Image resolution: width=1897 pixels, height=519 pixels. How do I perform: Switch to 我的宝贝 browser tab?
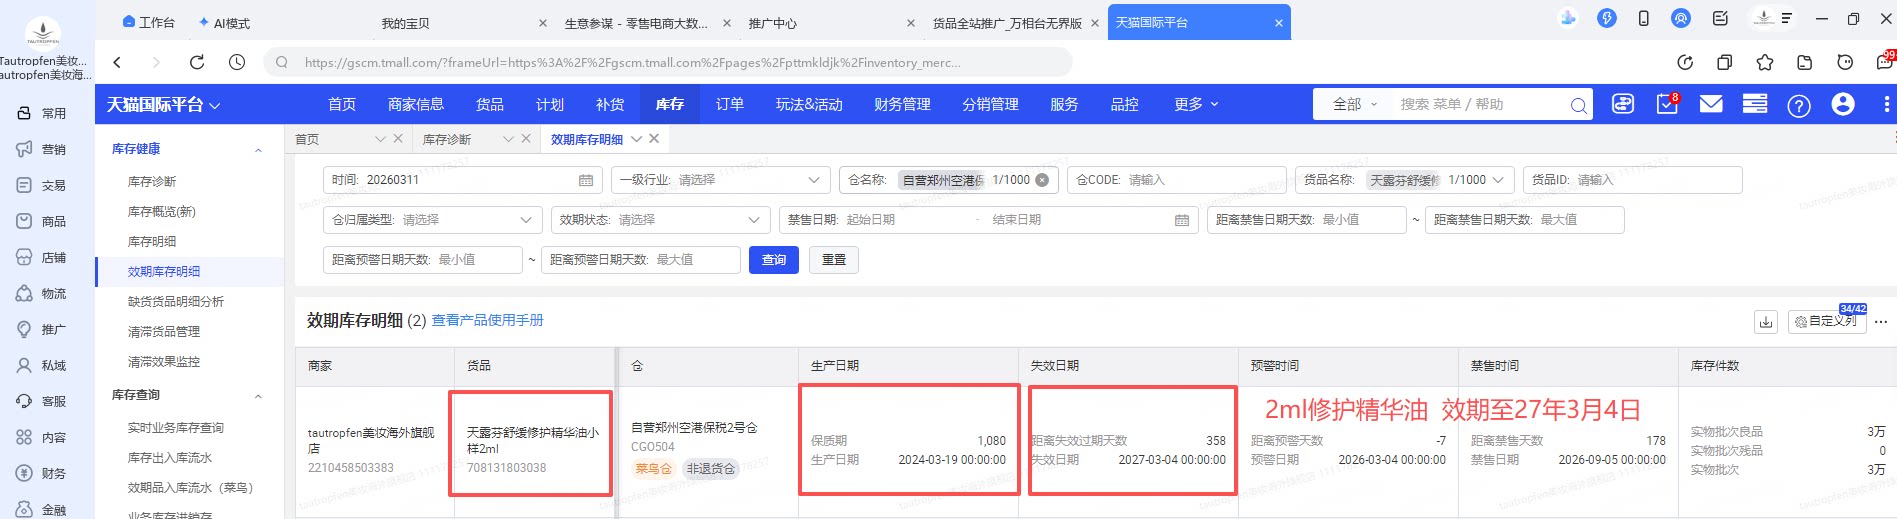[x=405, y=23]
